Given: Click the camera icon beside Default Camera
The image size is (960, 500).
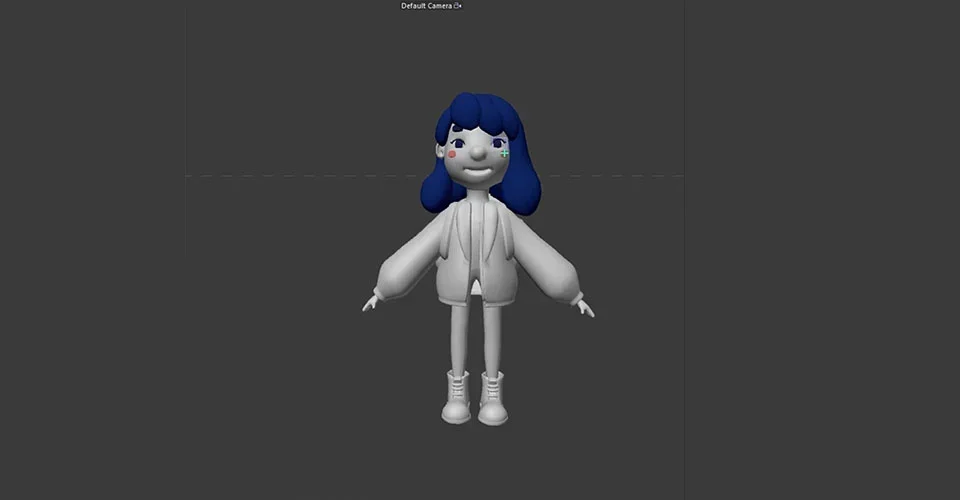Looking at the screenshot, I should [x=458, y=6].
